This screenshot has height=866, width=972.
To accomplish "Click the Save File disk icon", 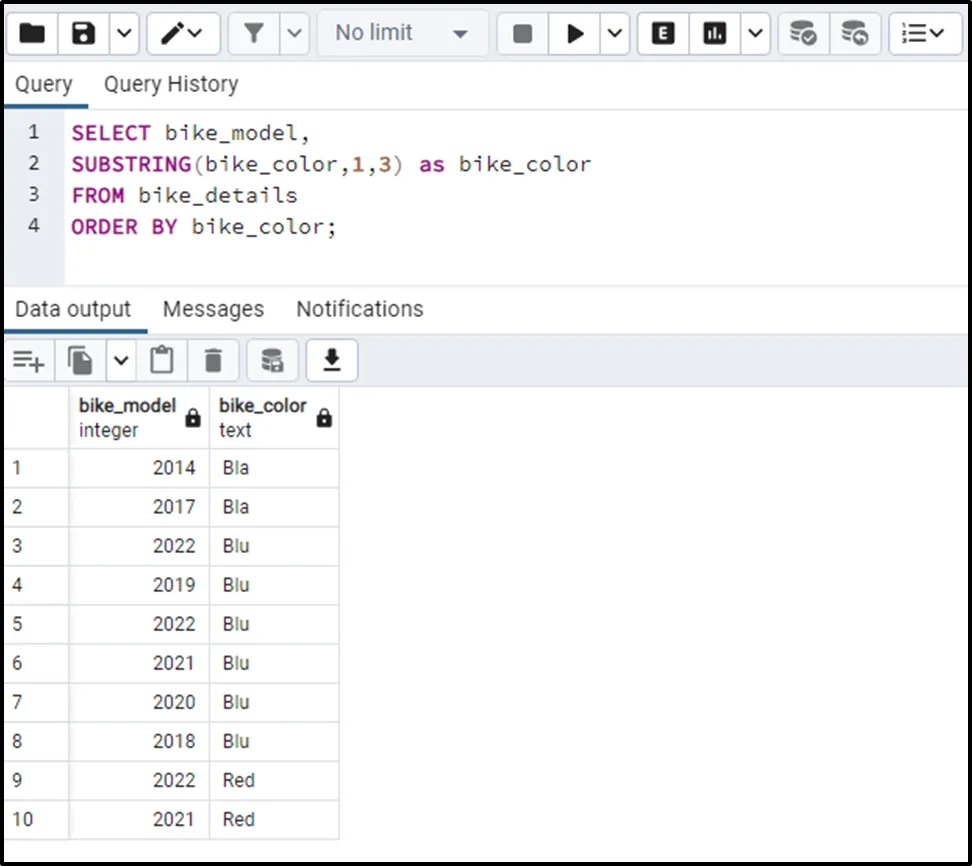I will coord(84,34).
